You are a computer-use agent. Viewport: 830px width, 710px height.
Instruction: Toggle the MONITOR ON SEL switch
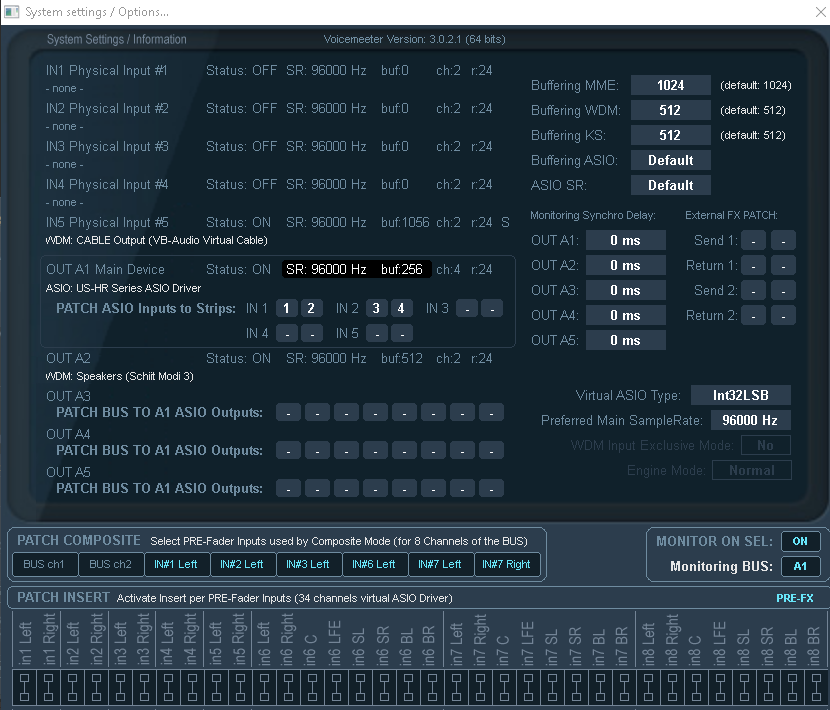click(800, 540)
